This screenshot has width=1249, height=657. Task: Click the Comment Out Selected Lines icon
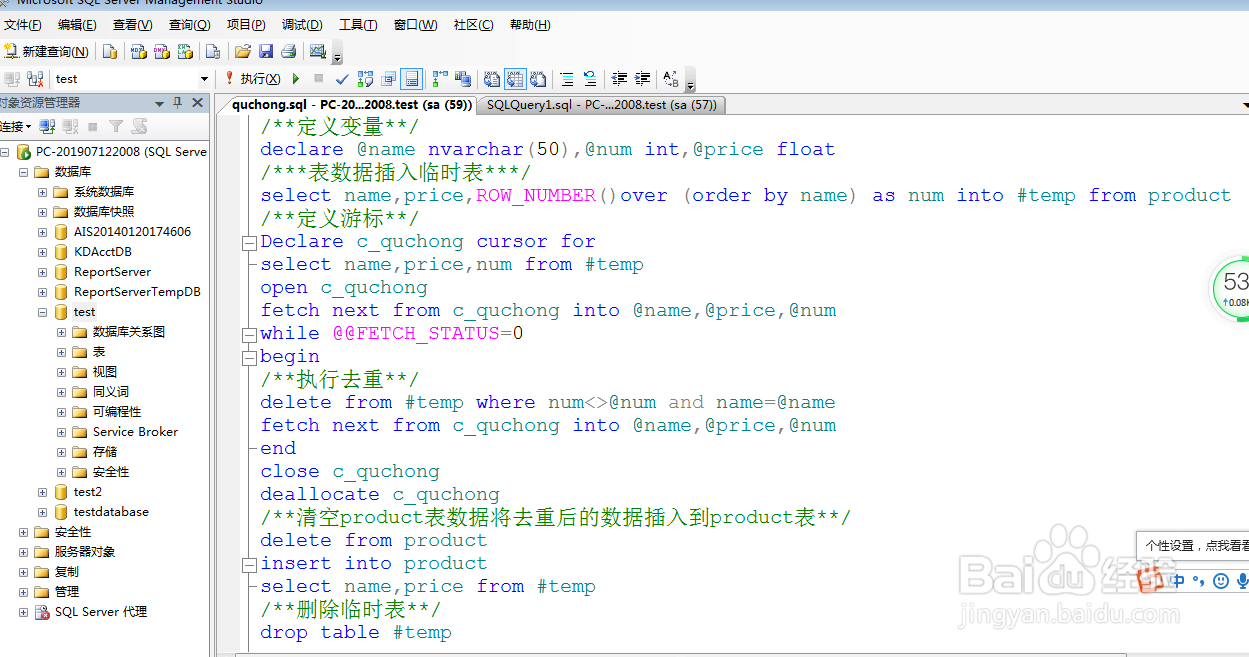click(566, 78)
